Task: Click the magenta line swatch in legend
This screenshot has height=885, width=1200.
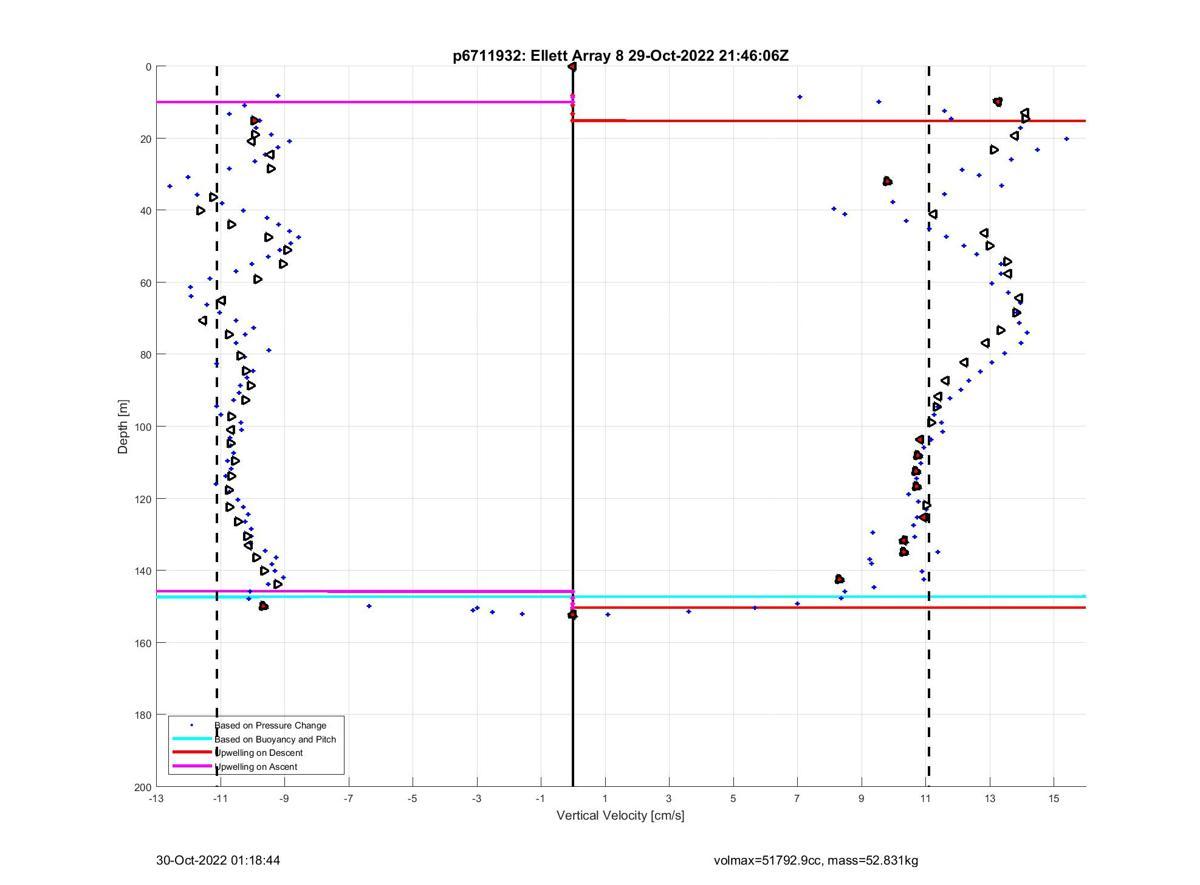Action: [192, 767]
